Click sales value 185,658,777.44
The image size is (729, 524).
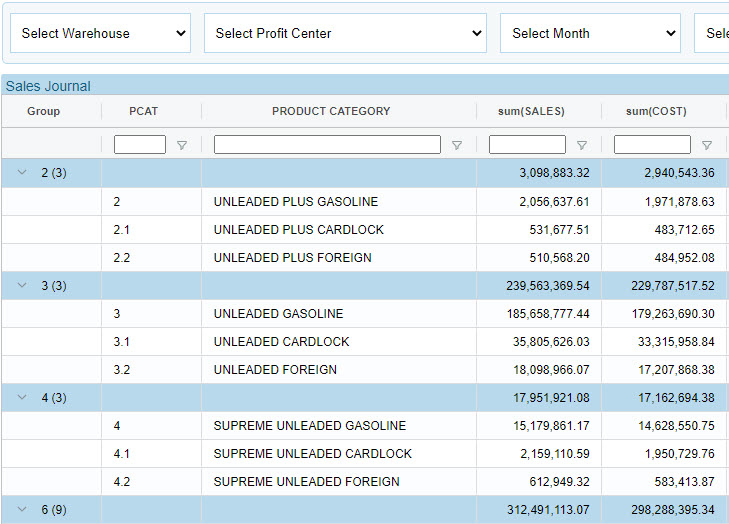[548, 314]
